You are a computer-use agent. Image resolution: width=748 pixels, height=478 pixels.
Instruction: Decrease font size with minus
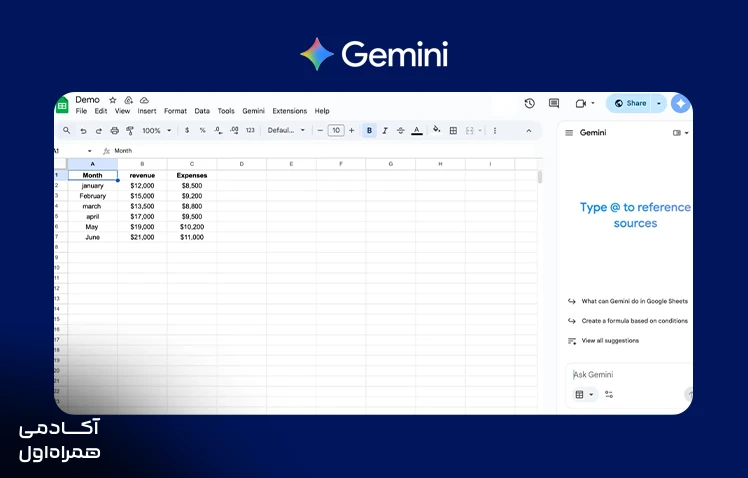coord(320,130)
